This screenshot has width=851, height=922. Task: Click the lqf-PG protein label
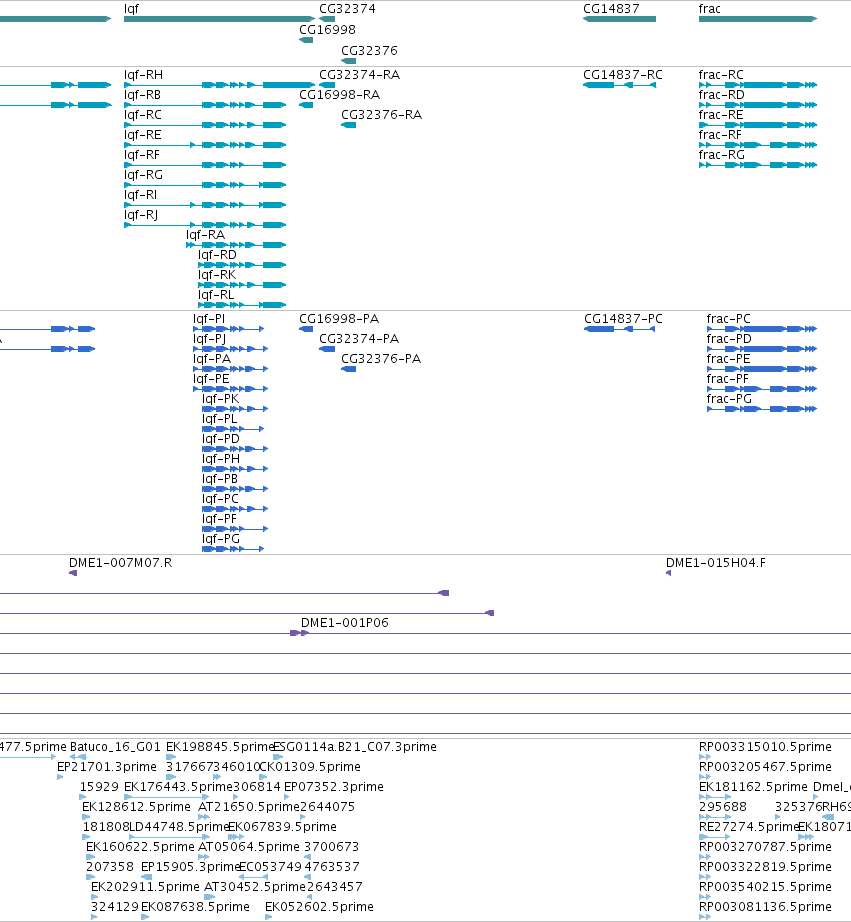pyautogui.click(x=221, y=539)
